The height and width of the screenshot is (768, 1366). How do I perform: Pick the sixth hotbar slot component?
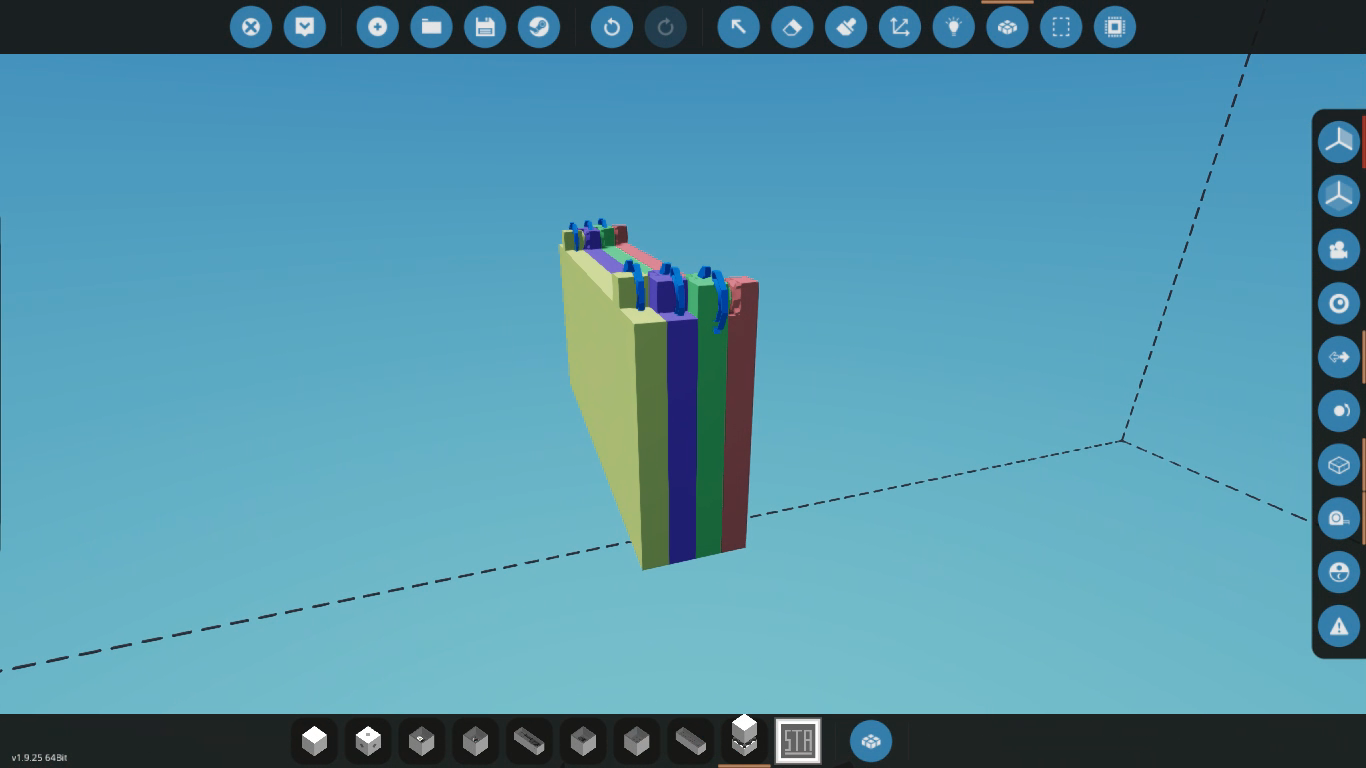click(583, 741)
